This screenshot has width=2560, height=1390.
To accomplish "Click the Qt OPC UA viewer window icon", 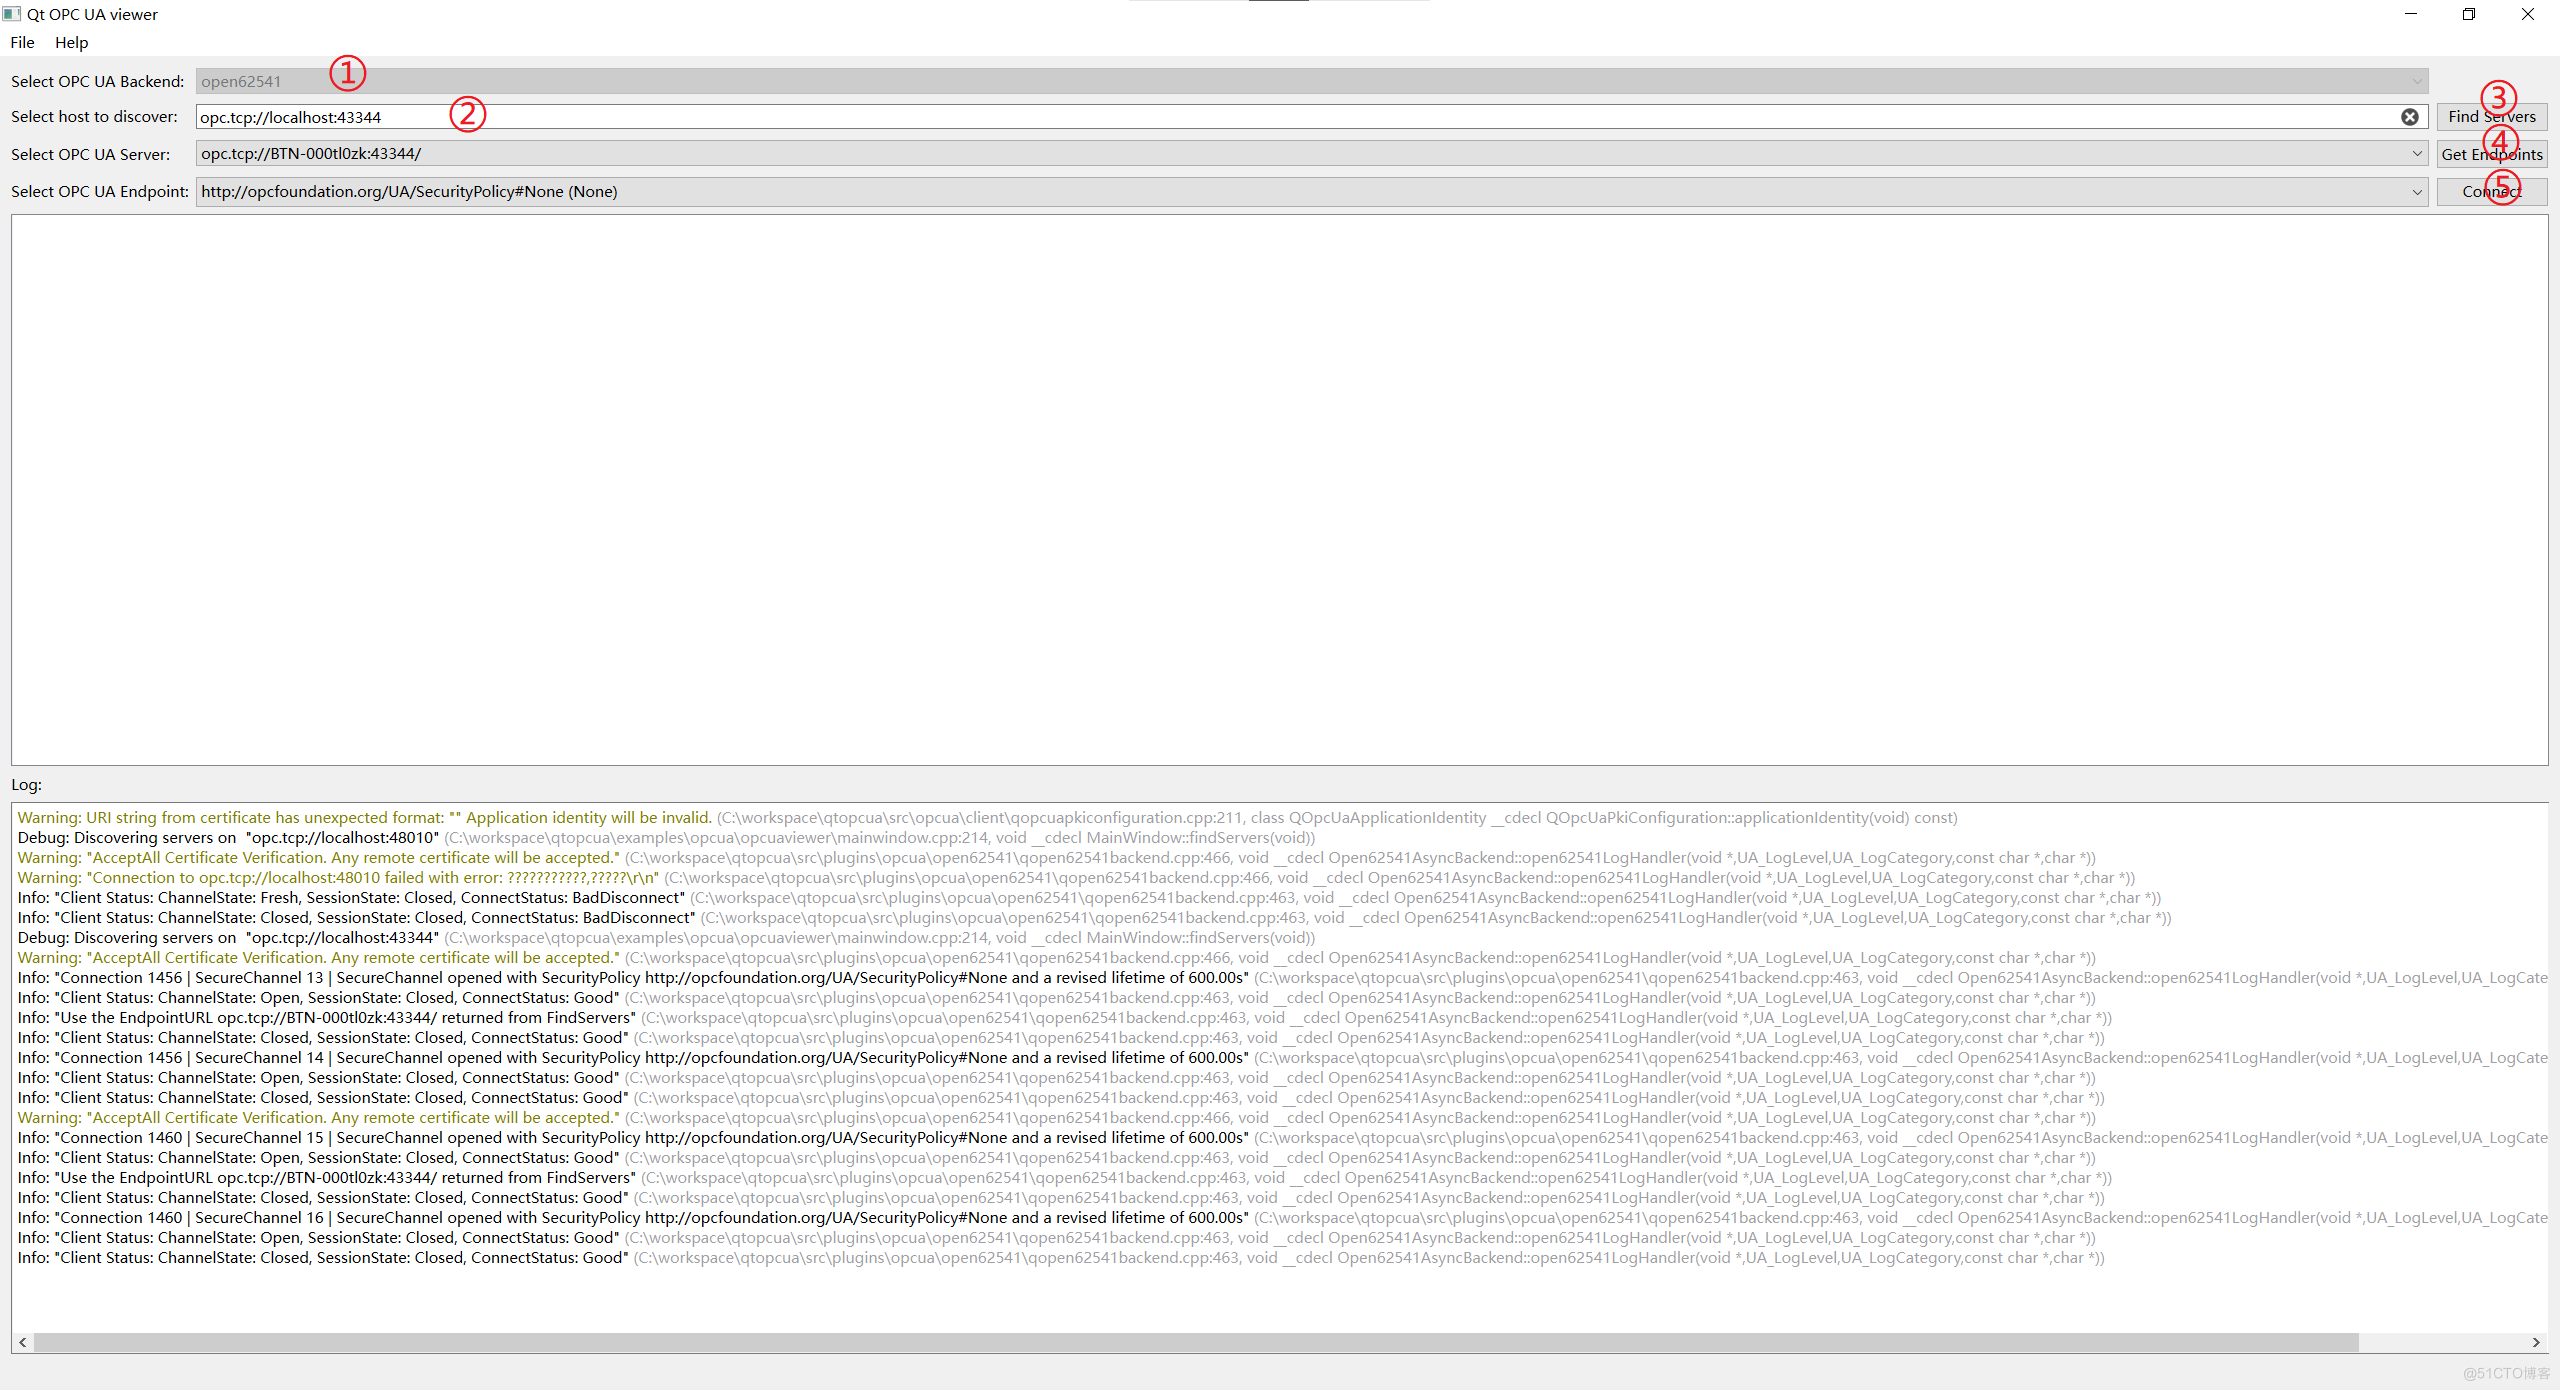I will tap(12, 14).
